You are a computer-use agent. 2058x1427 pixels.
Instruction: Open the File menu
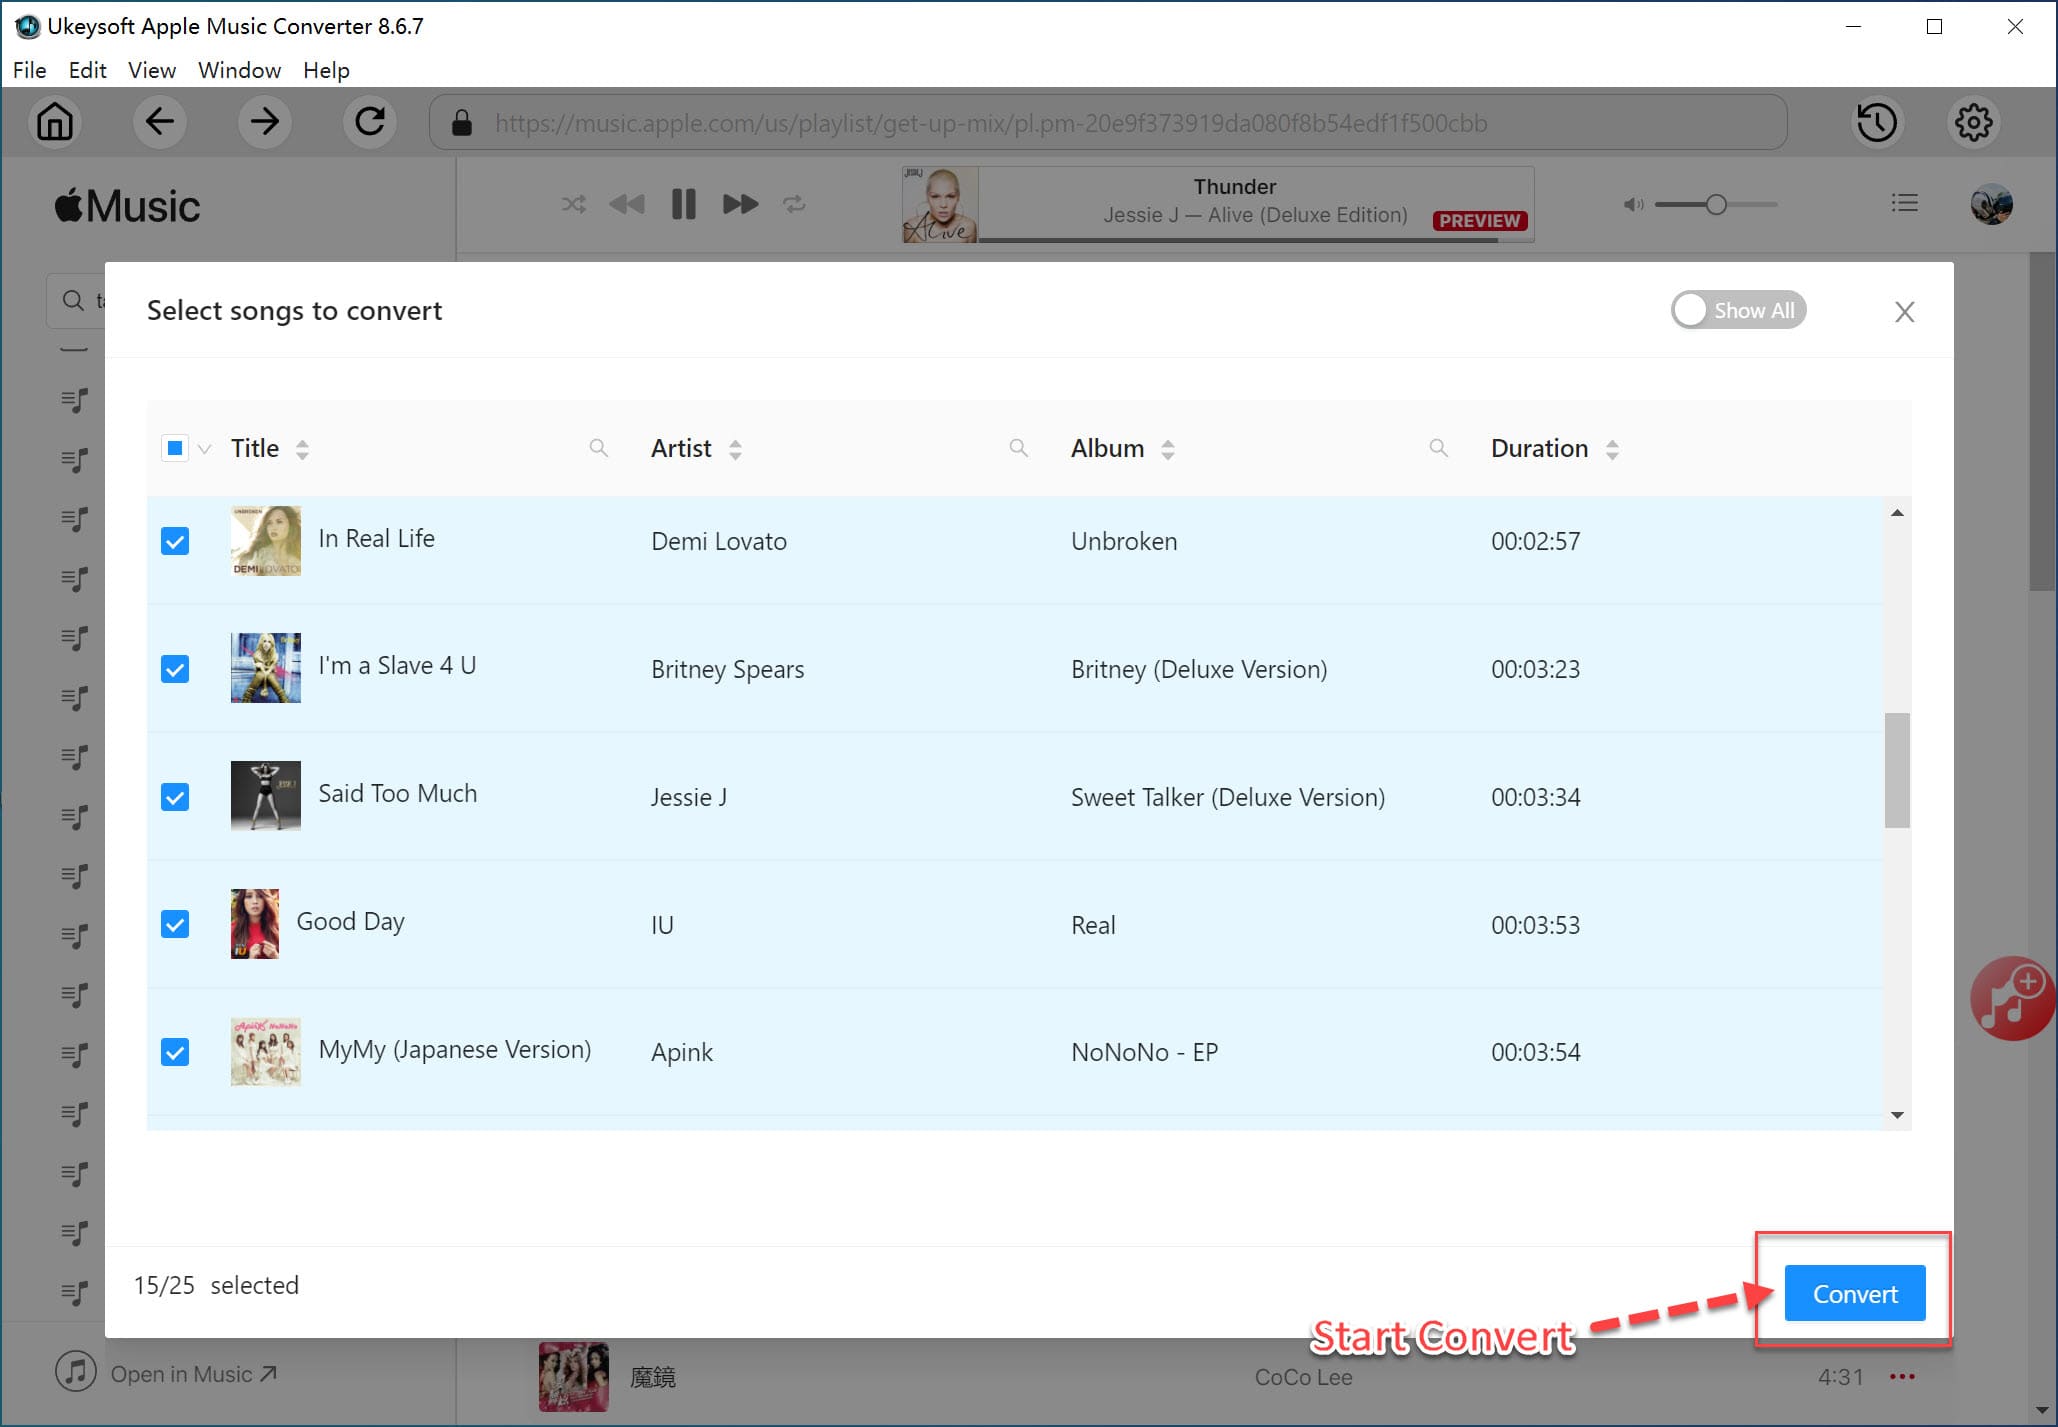point(30,70)
